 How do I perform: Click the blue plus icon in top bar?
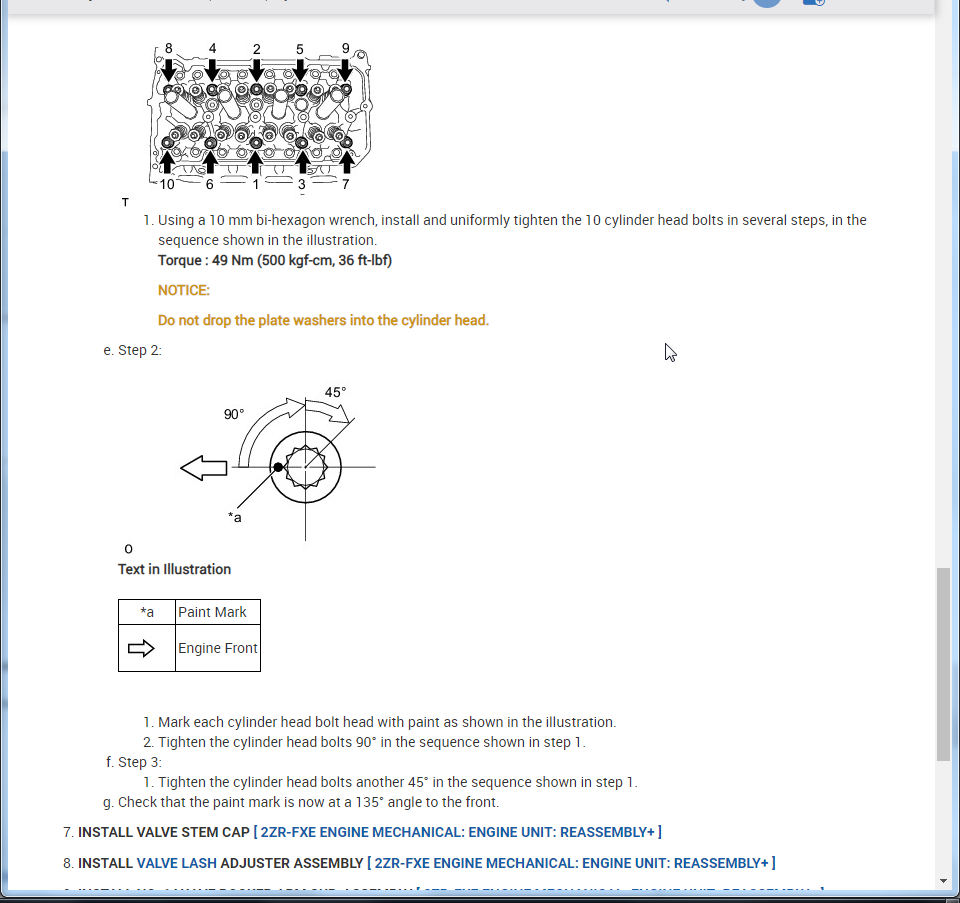814,2
